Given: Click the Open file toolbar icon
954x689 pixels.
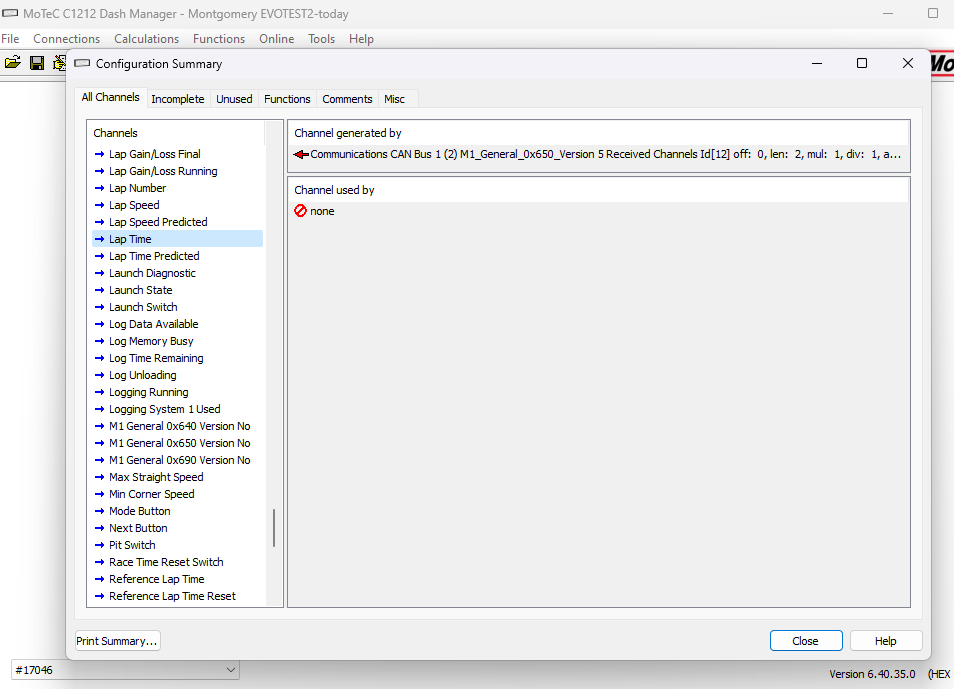Looking at the screenshot, I should click(x=13, y=62).
